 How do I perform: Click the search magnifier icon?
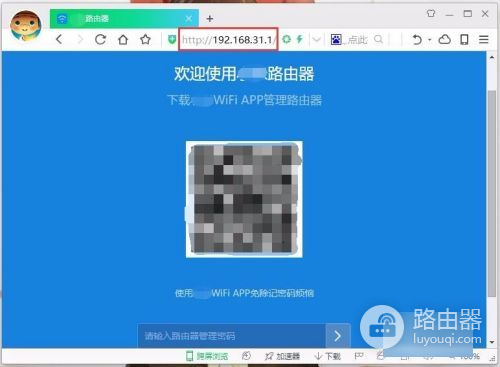tap(378, 39)
